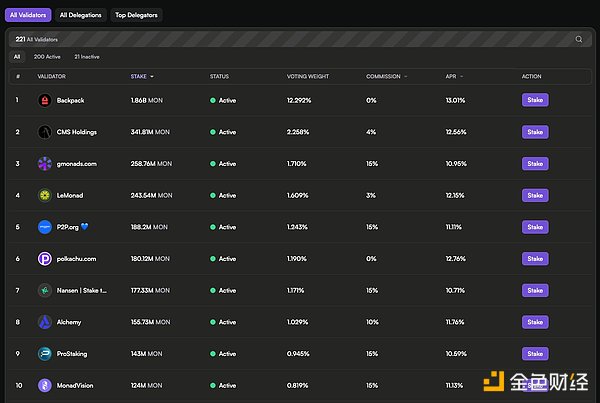Click the VALIDATOR column header
Image resolution: width=600 pixels, height=403 pixels.
(x=51, y=77)
